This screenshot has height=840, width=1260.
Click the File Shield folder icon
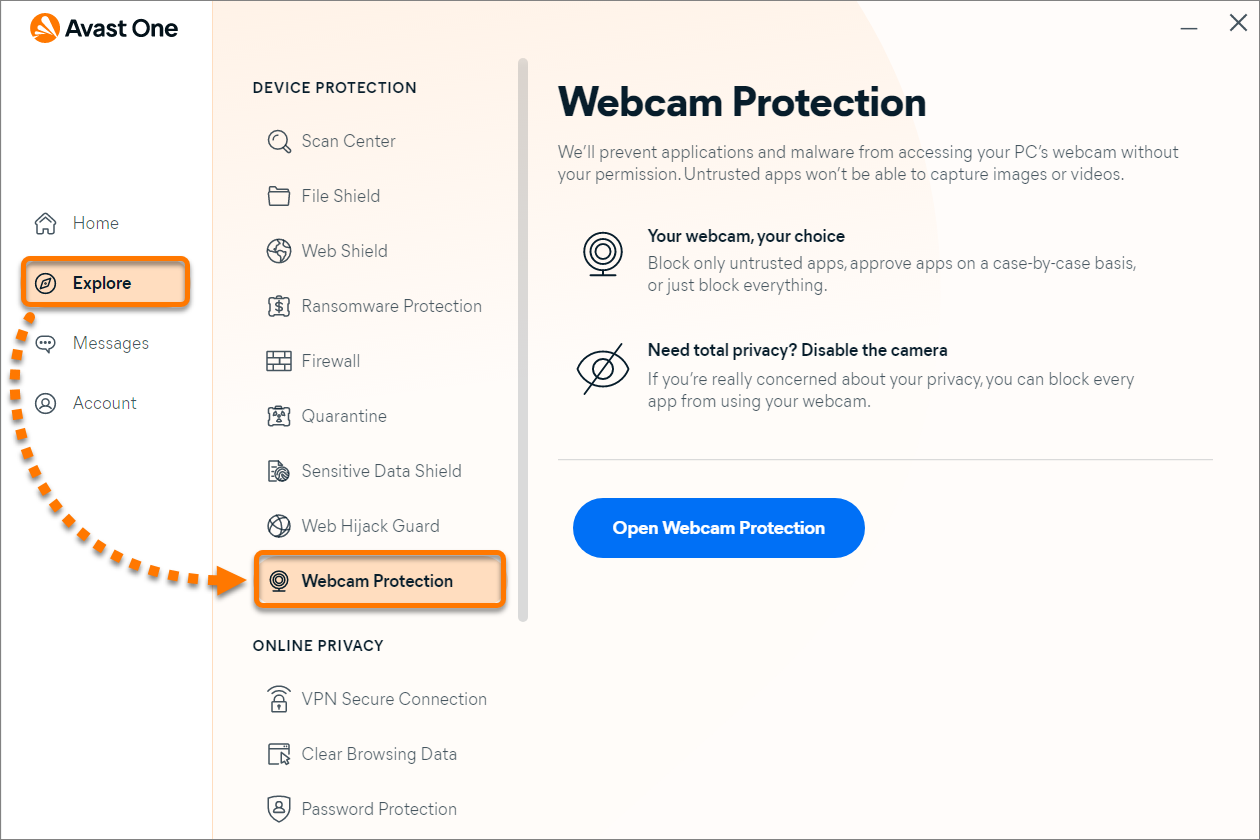(x=279, y=196)
